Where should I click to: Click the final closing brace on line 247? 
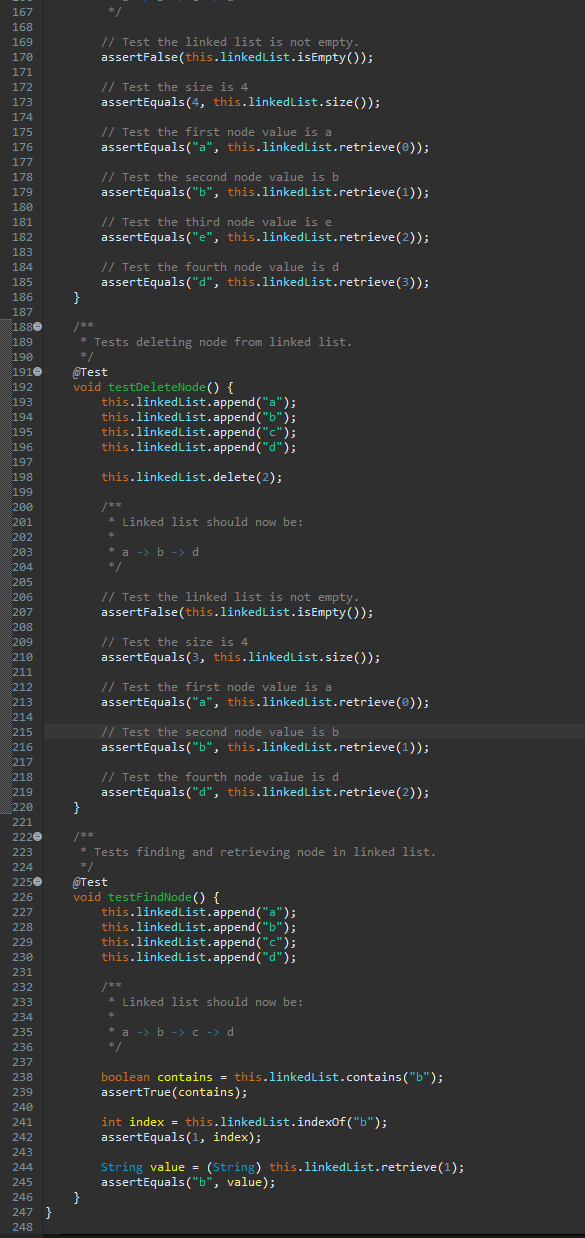tap(48, 1212)
